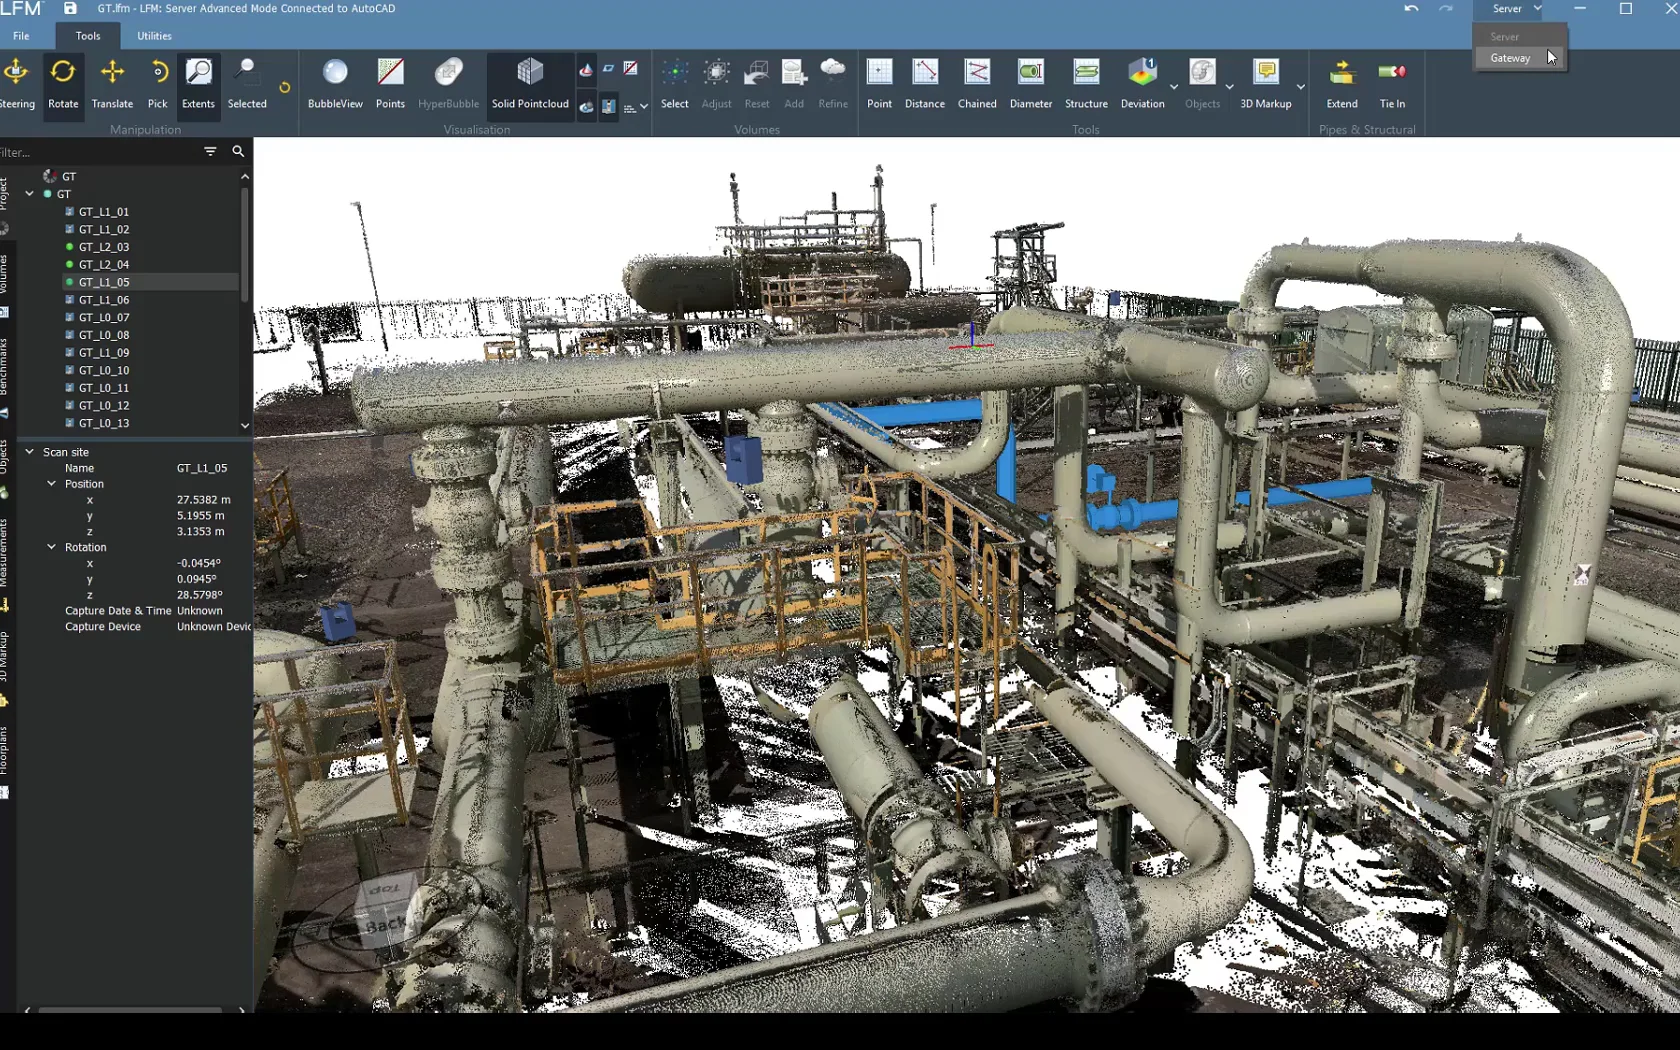Click the Point measurement tool

(x=879, y=84)
